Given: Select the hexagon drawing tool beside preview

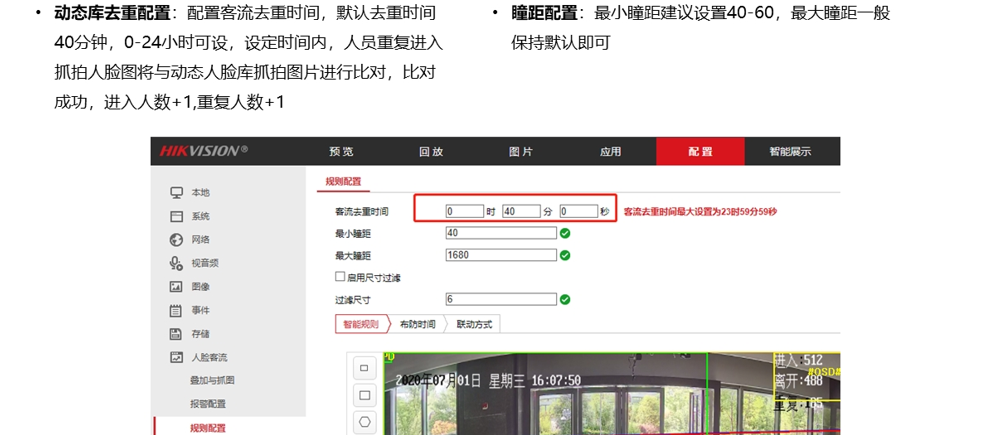Looking at the screenshot, I should pyautogui.click(x=364, y=422).
